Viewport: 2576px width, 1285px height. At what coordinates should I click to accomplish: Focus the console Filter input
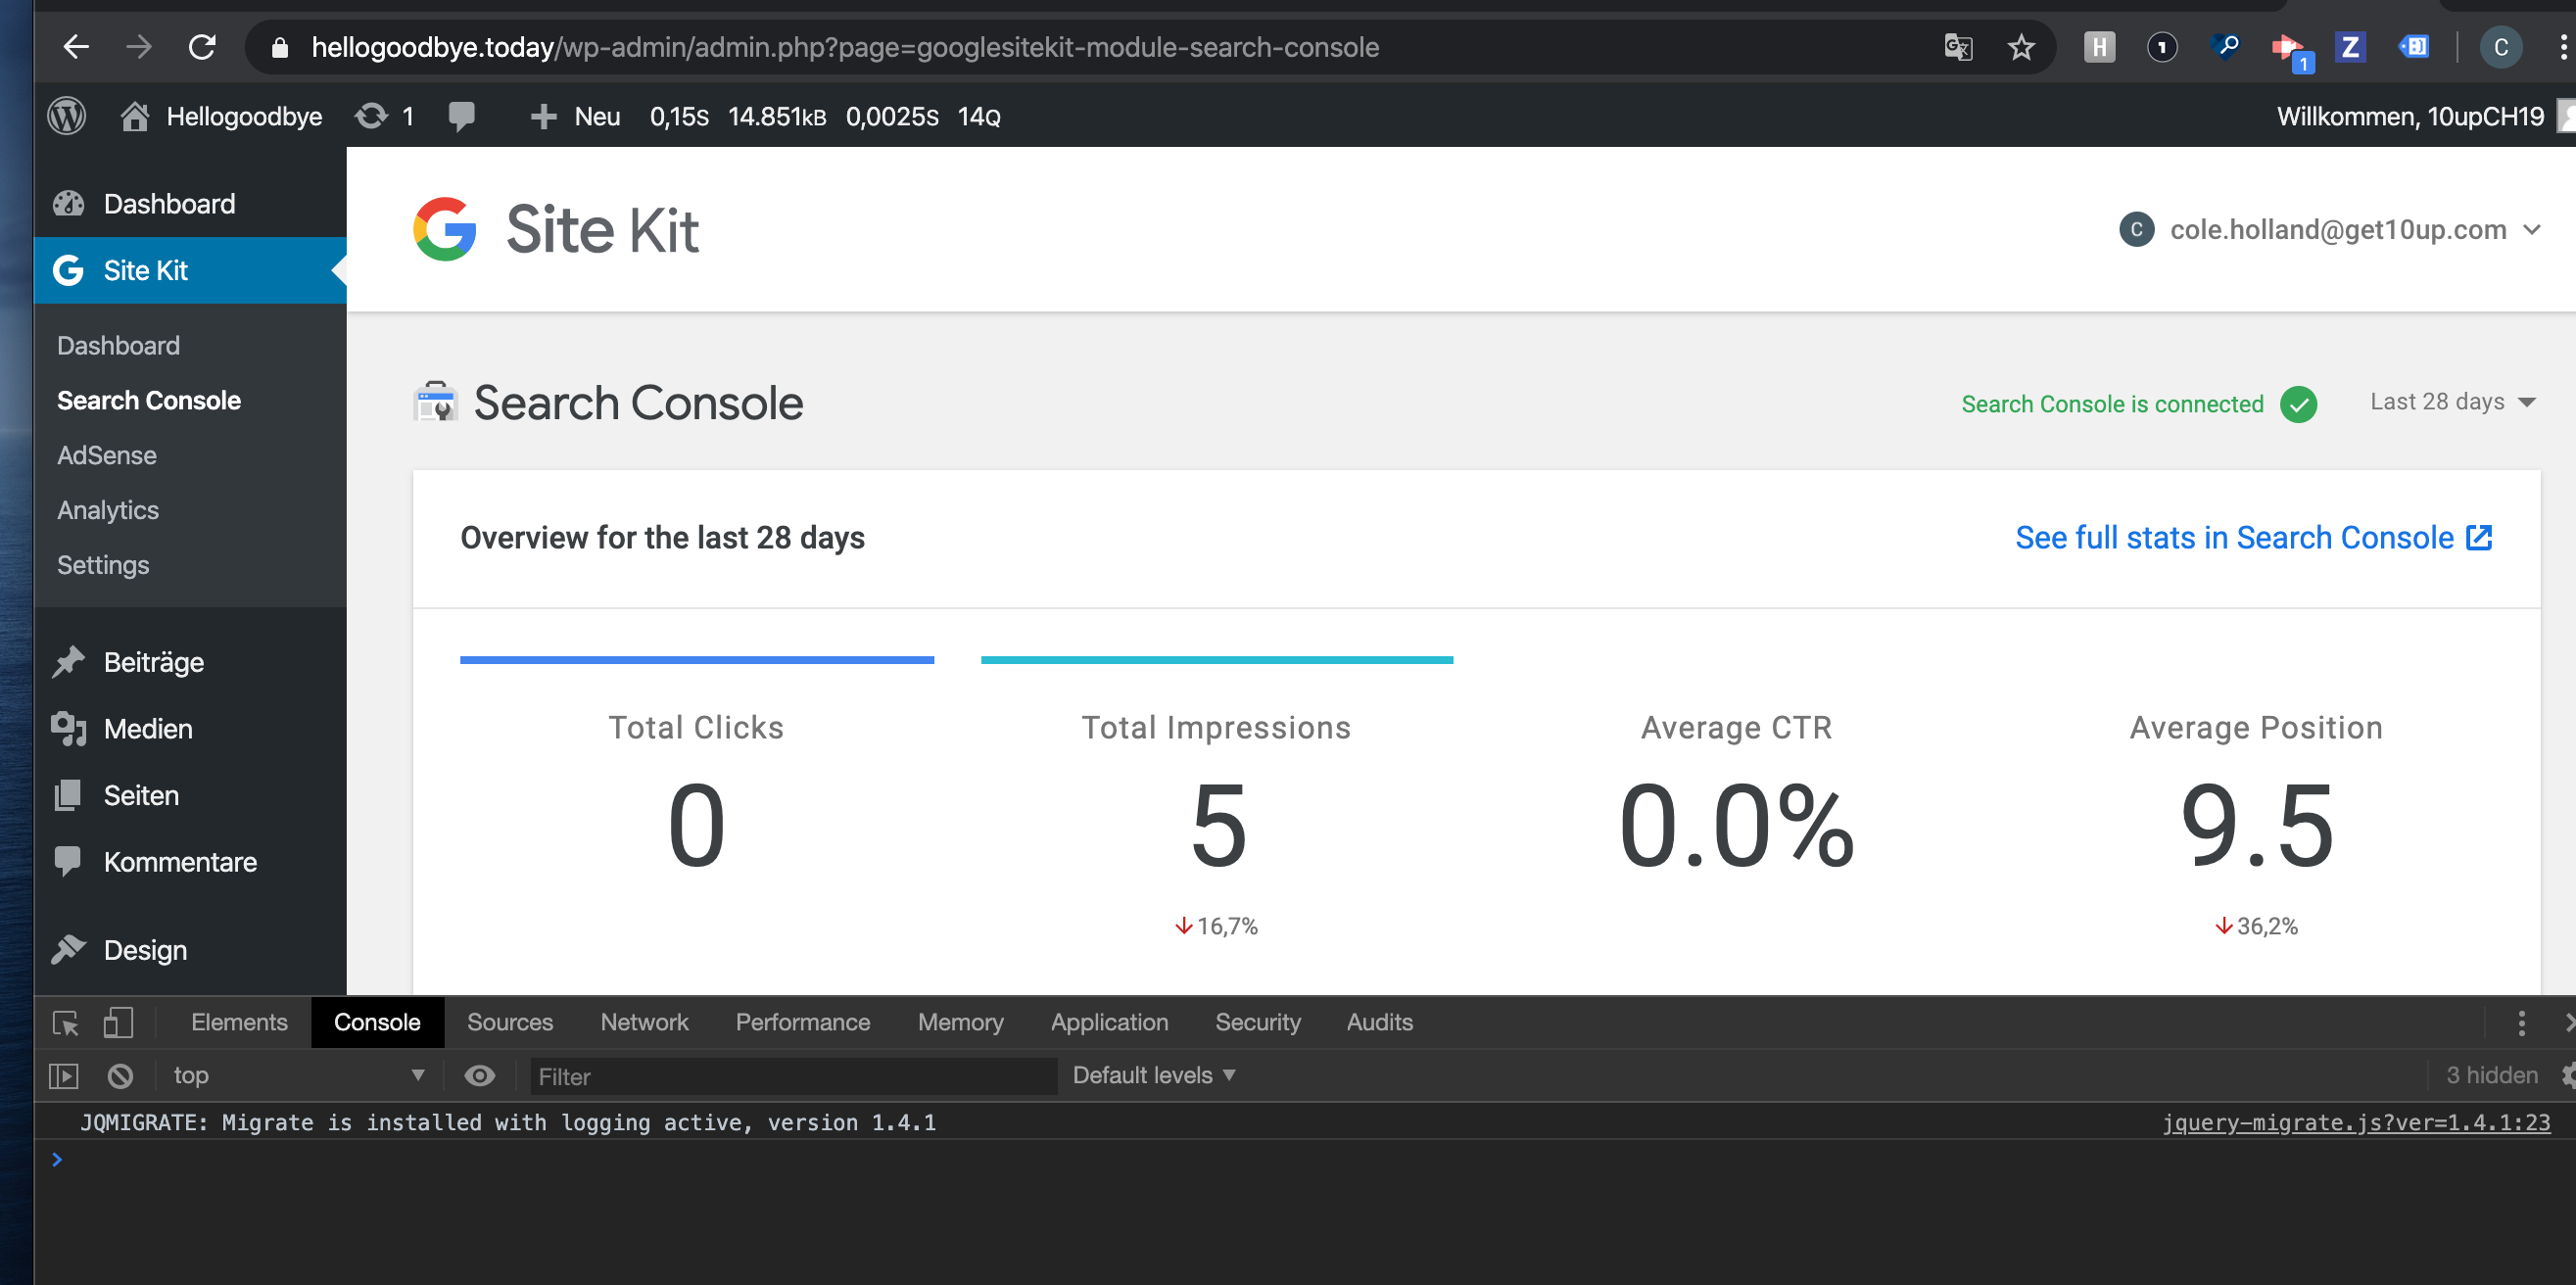tap(793, 1076)
